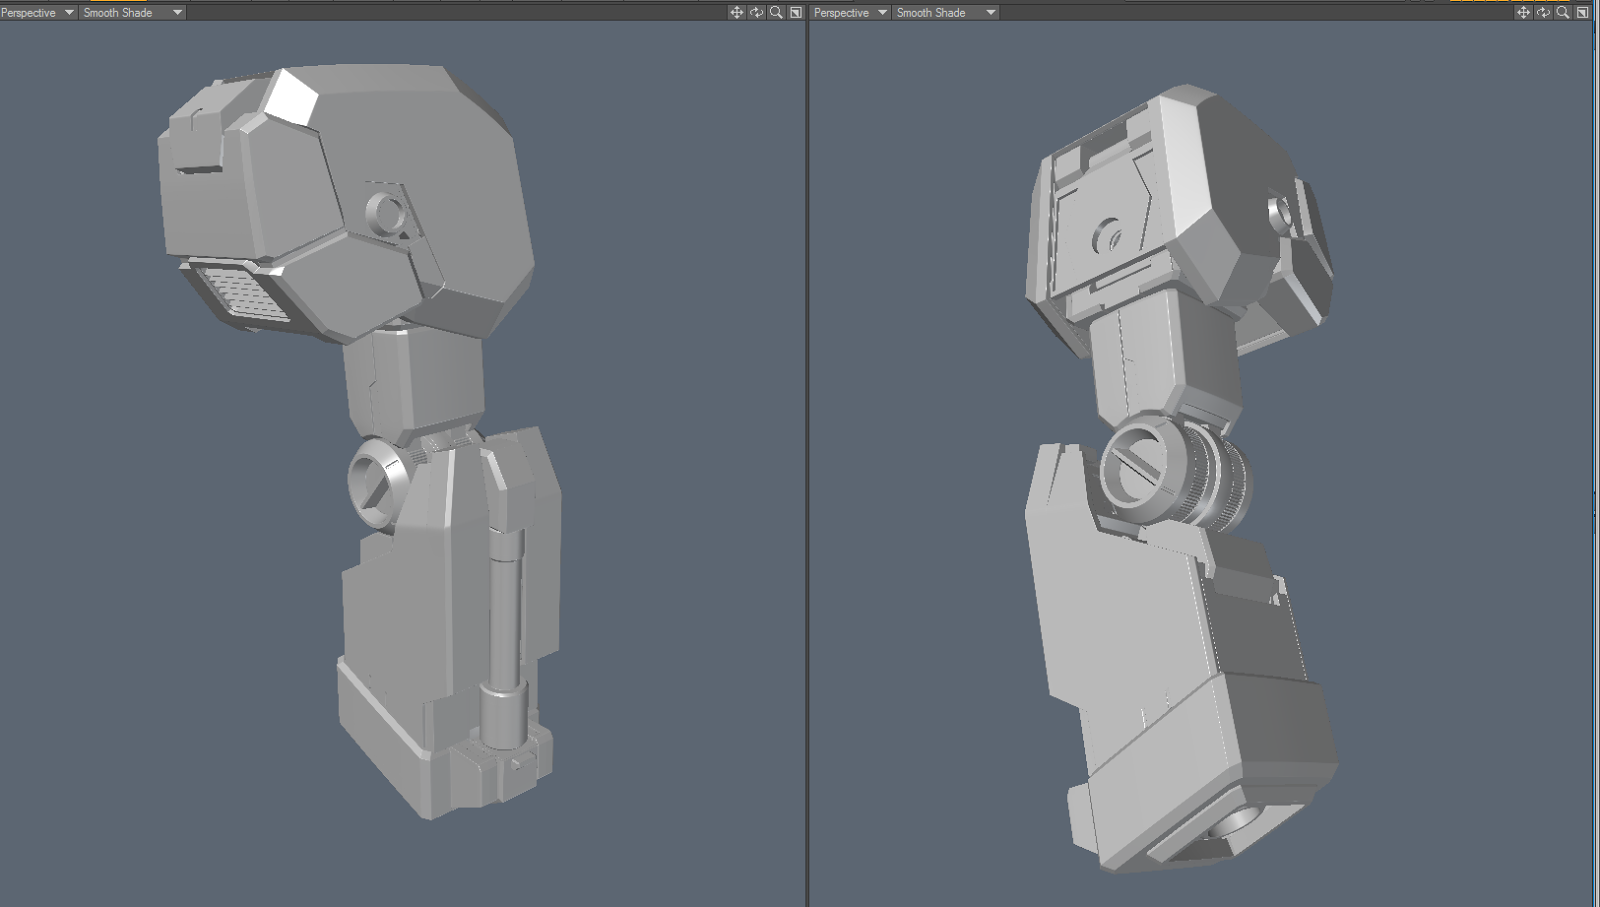Expand the chevron arrow beside right Smooth Shade
Viewport: 1600px width, 907px height.
[x=990, y=13]
